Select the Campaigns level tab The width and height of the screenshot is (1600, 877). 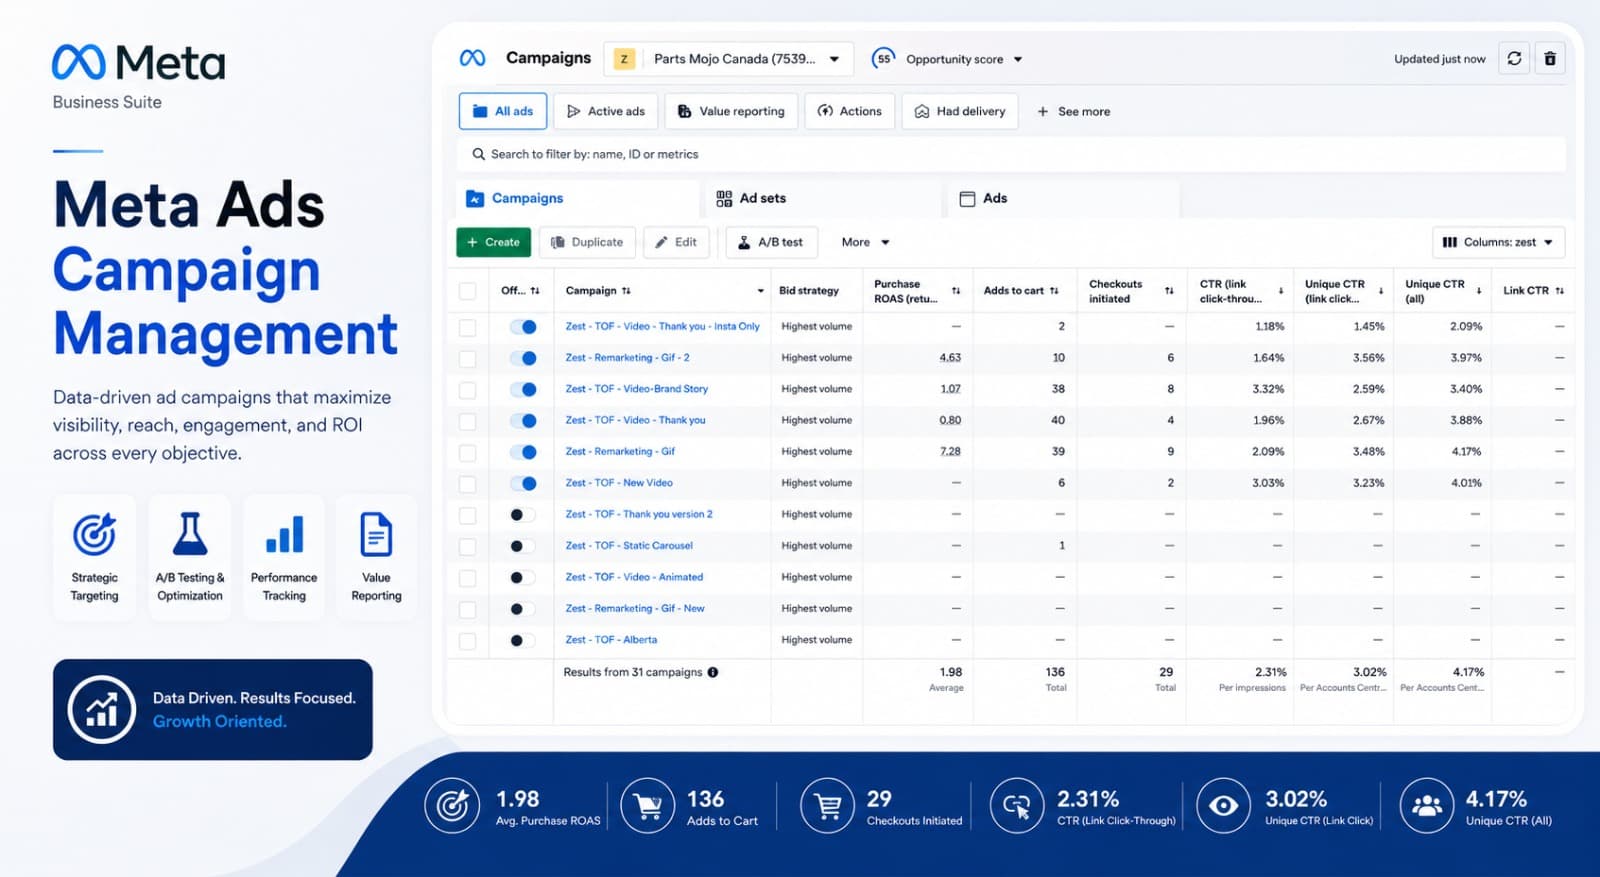(x=578, y=199)
